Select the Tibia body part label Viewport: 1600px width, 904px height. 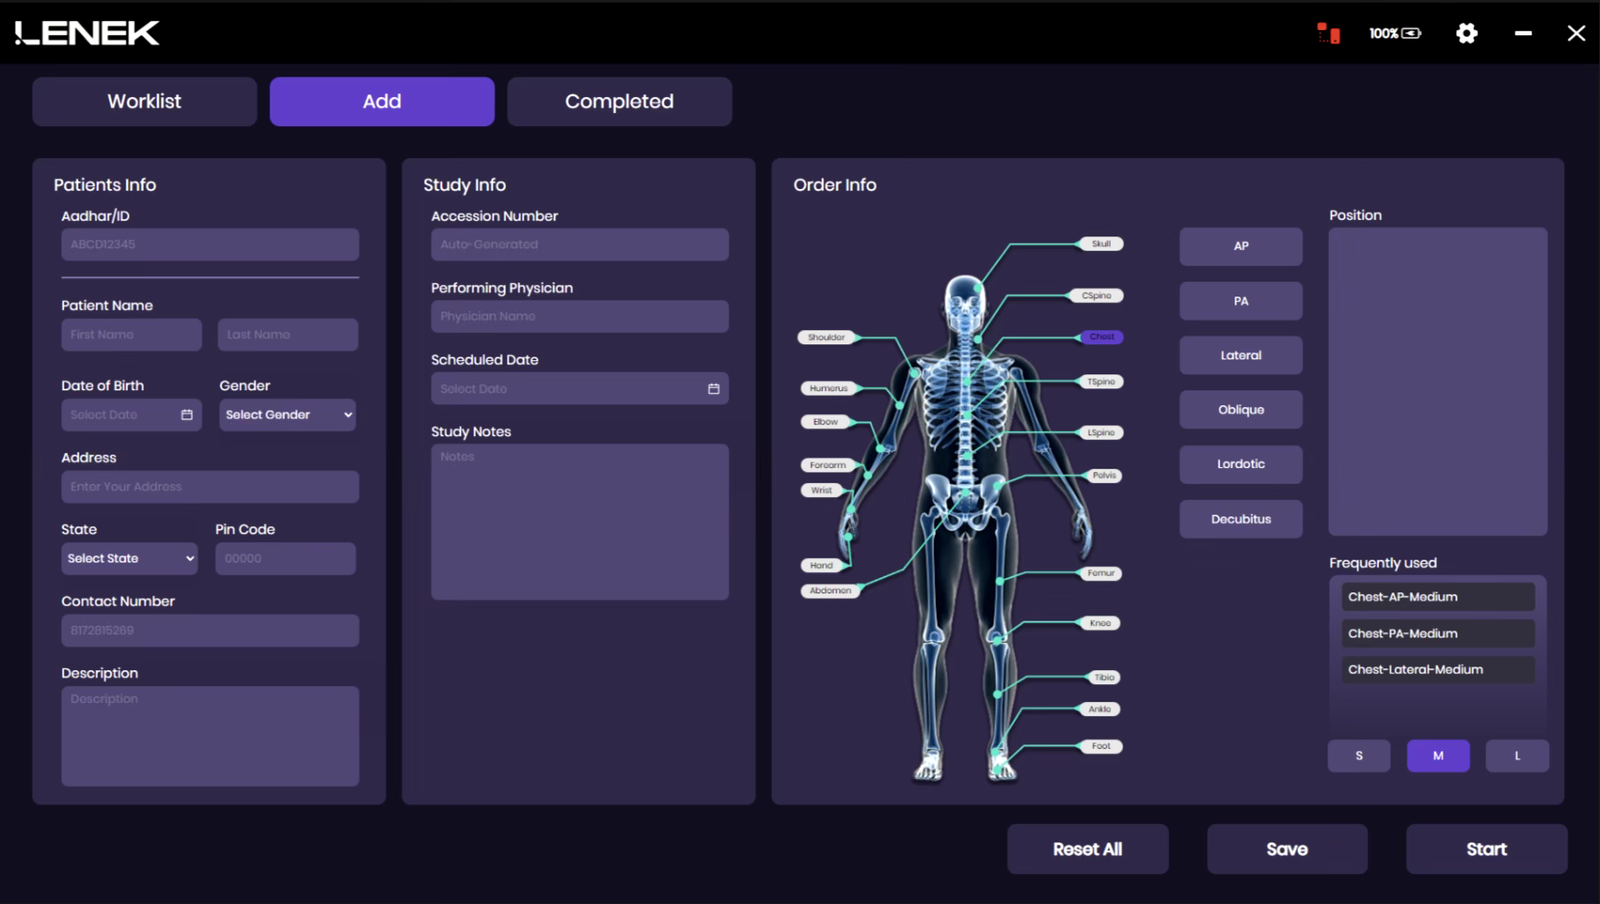pos(1104,678)
